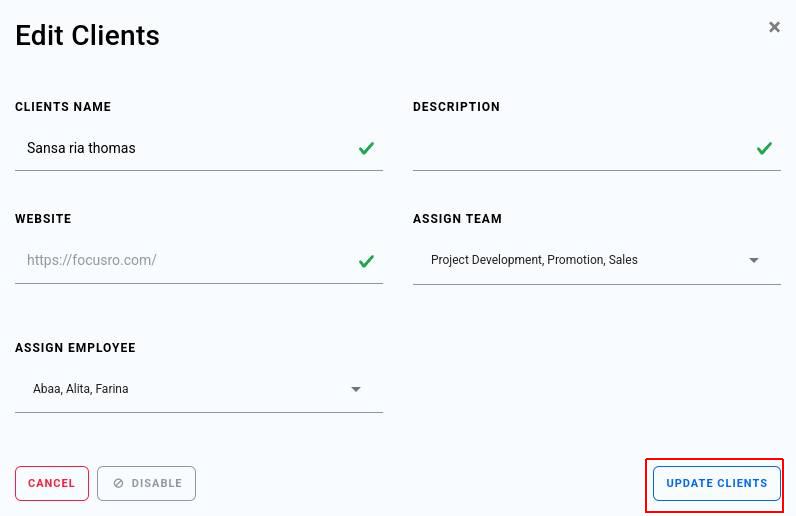Viewport: 796px width, 516px height.
Task: Click the green checkmark in Description field
Action: tap(764, 148)
